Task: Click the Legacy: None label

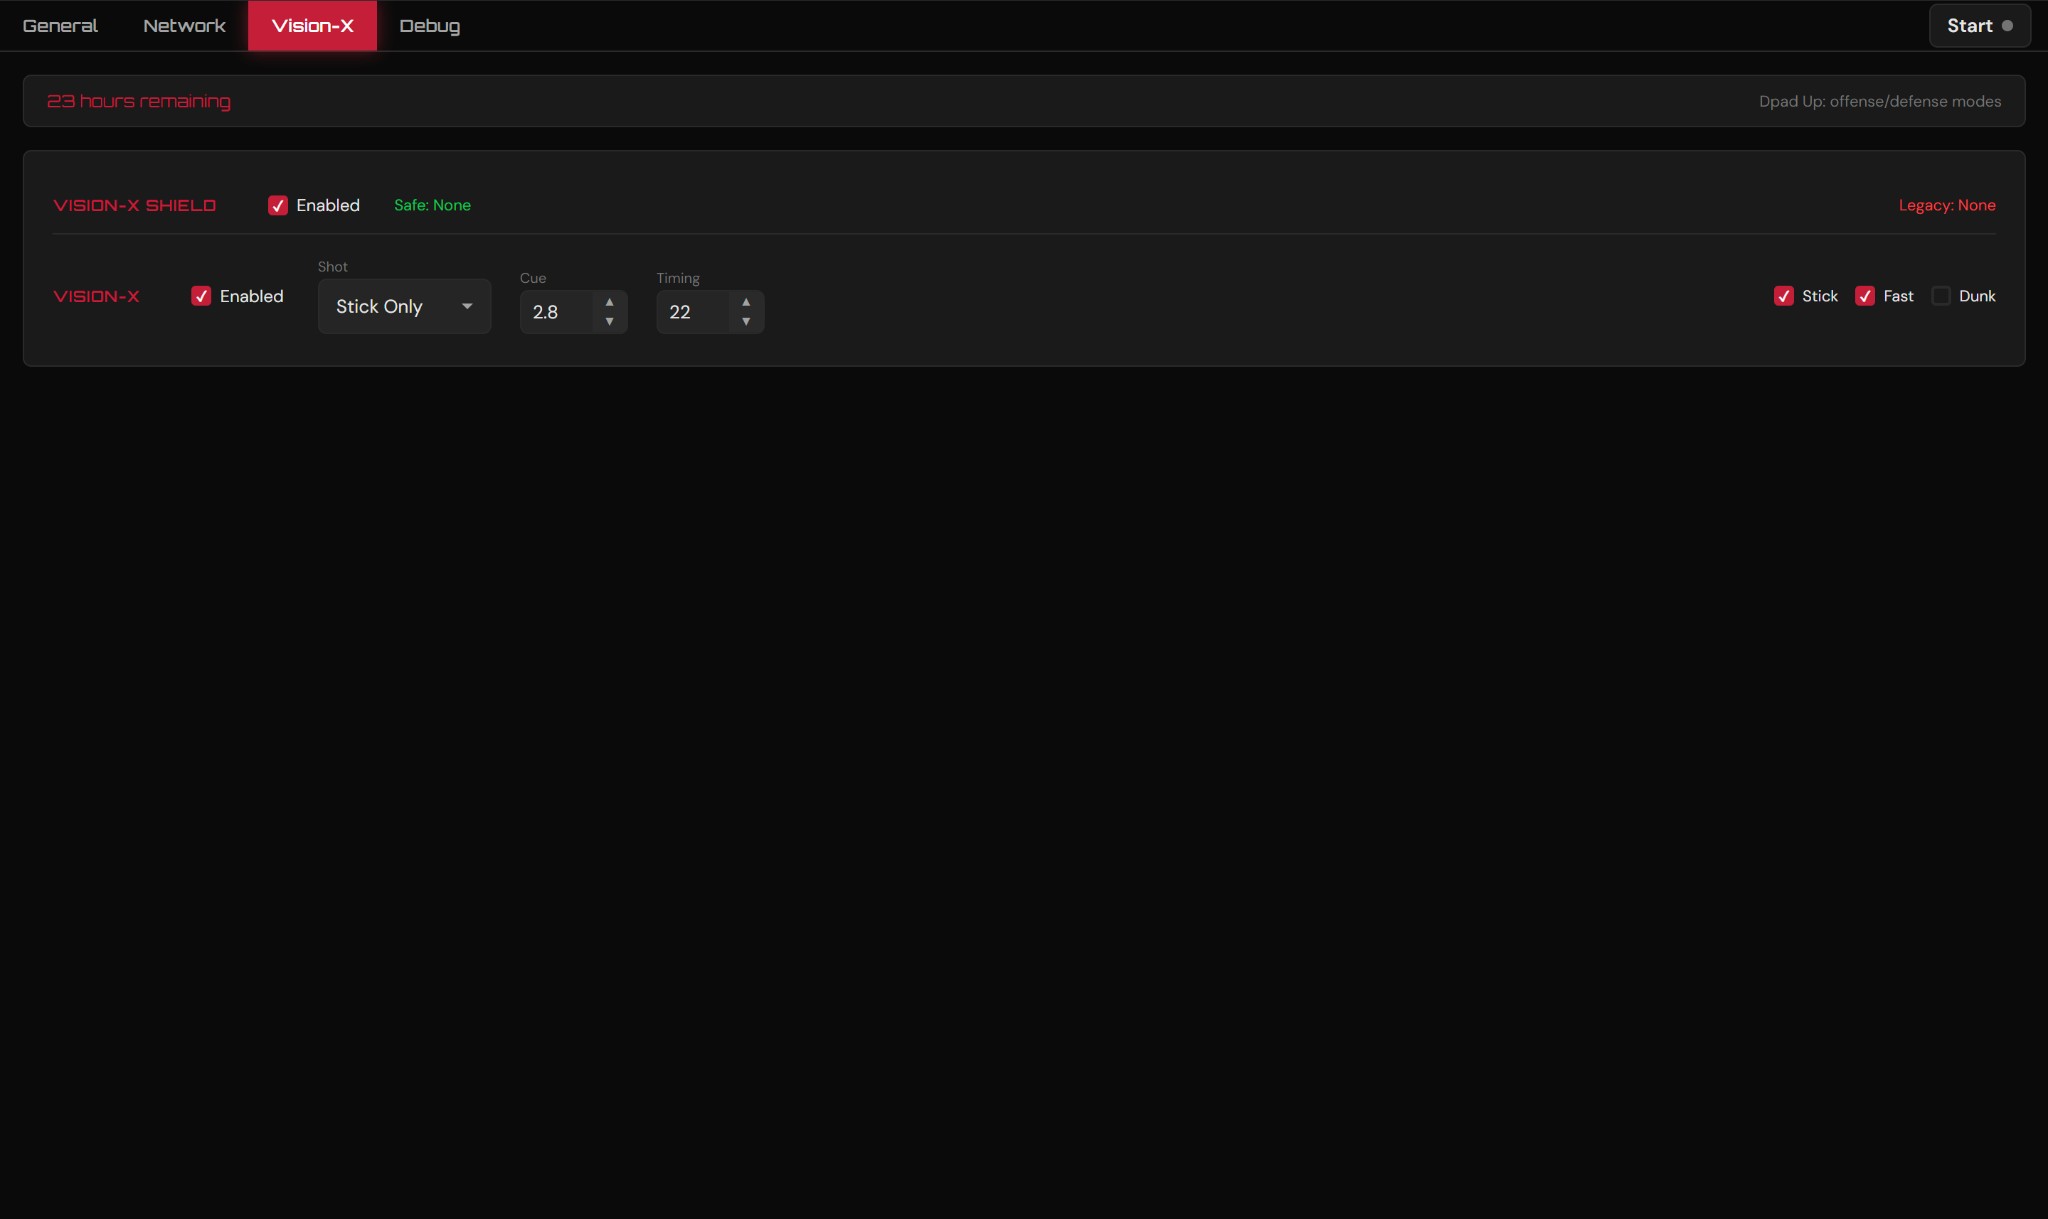Action: (x=1947, y=205)
